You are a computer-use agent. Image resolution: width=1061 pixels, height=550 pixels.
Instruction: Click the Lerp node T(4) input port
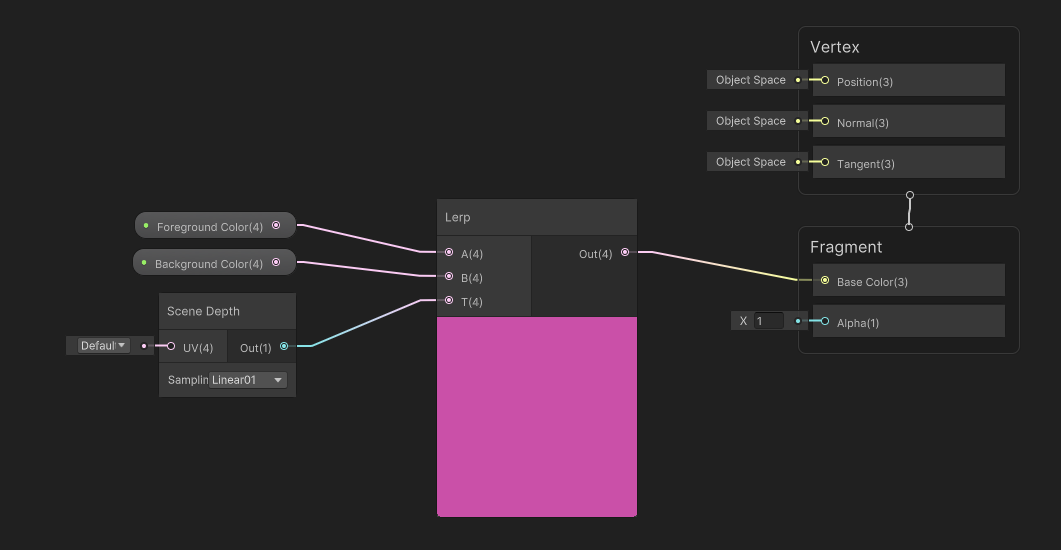coord(449,301)
